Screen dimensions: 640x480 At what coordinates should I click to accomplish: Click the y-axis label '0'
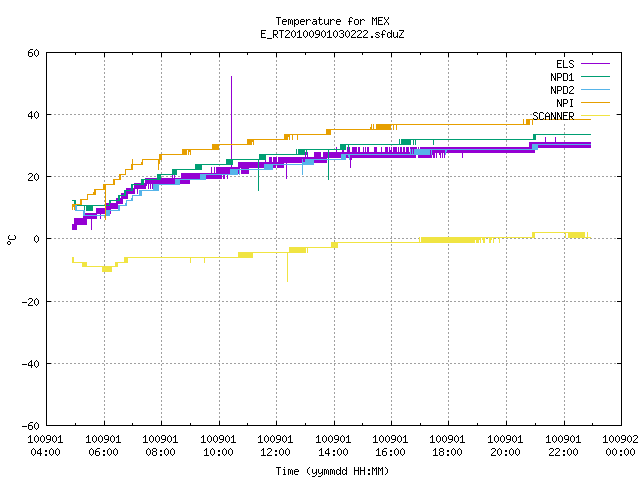(36, 239)
